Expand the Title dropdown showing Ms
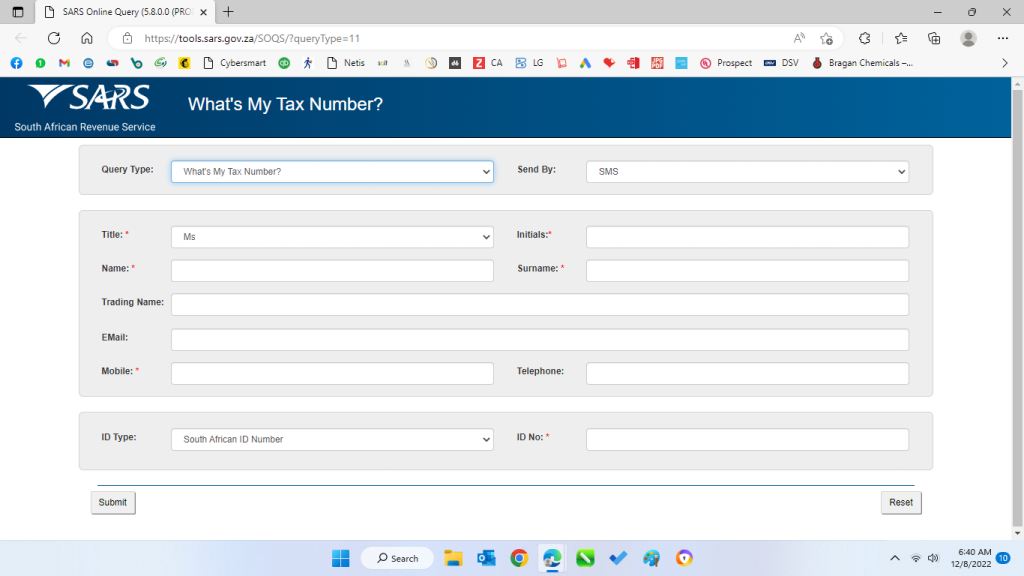 (332, 237)
